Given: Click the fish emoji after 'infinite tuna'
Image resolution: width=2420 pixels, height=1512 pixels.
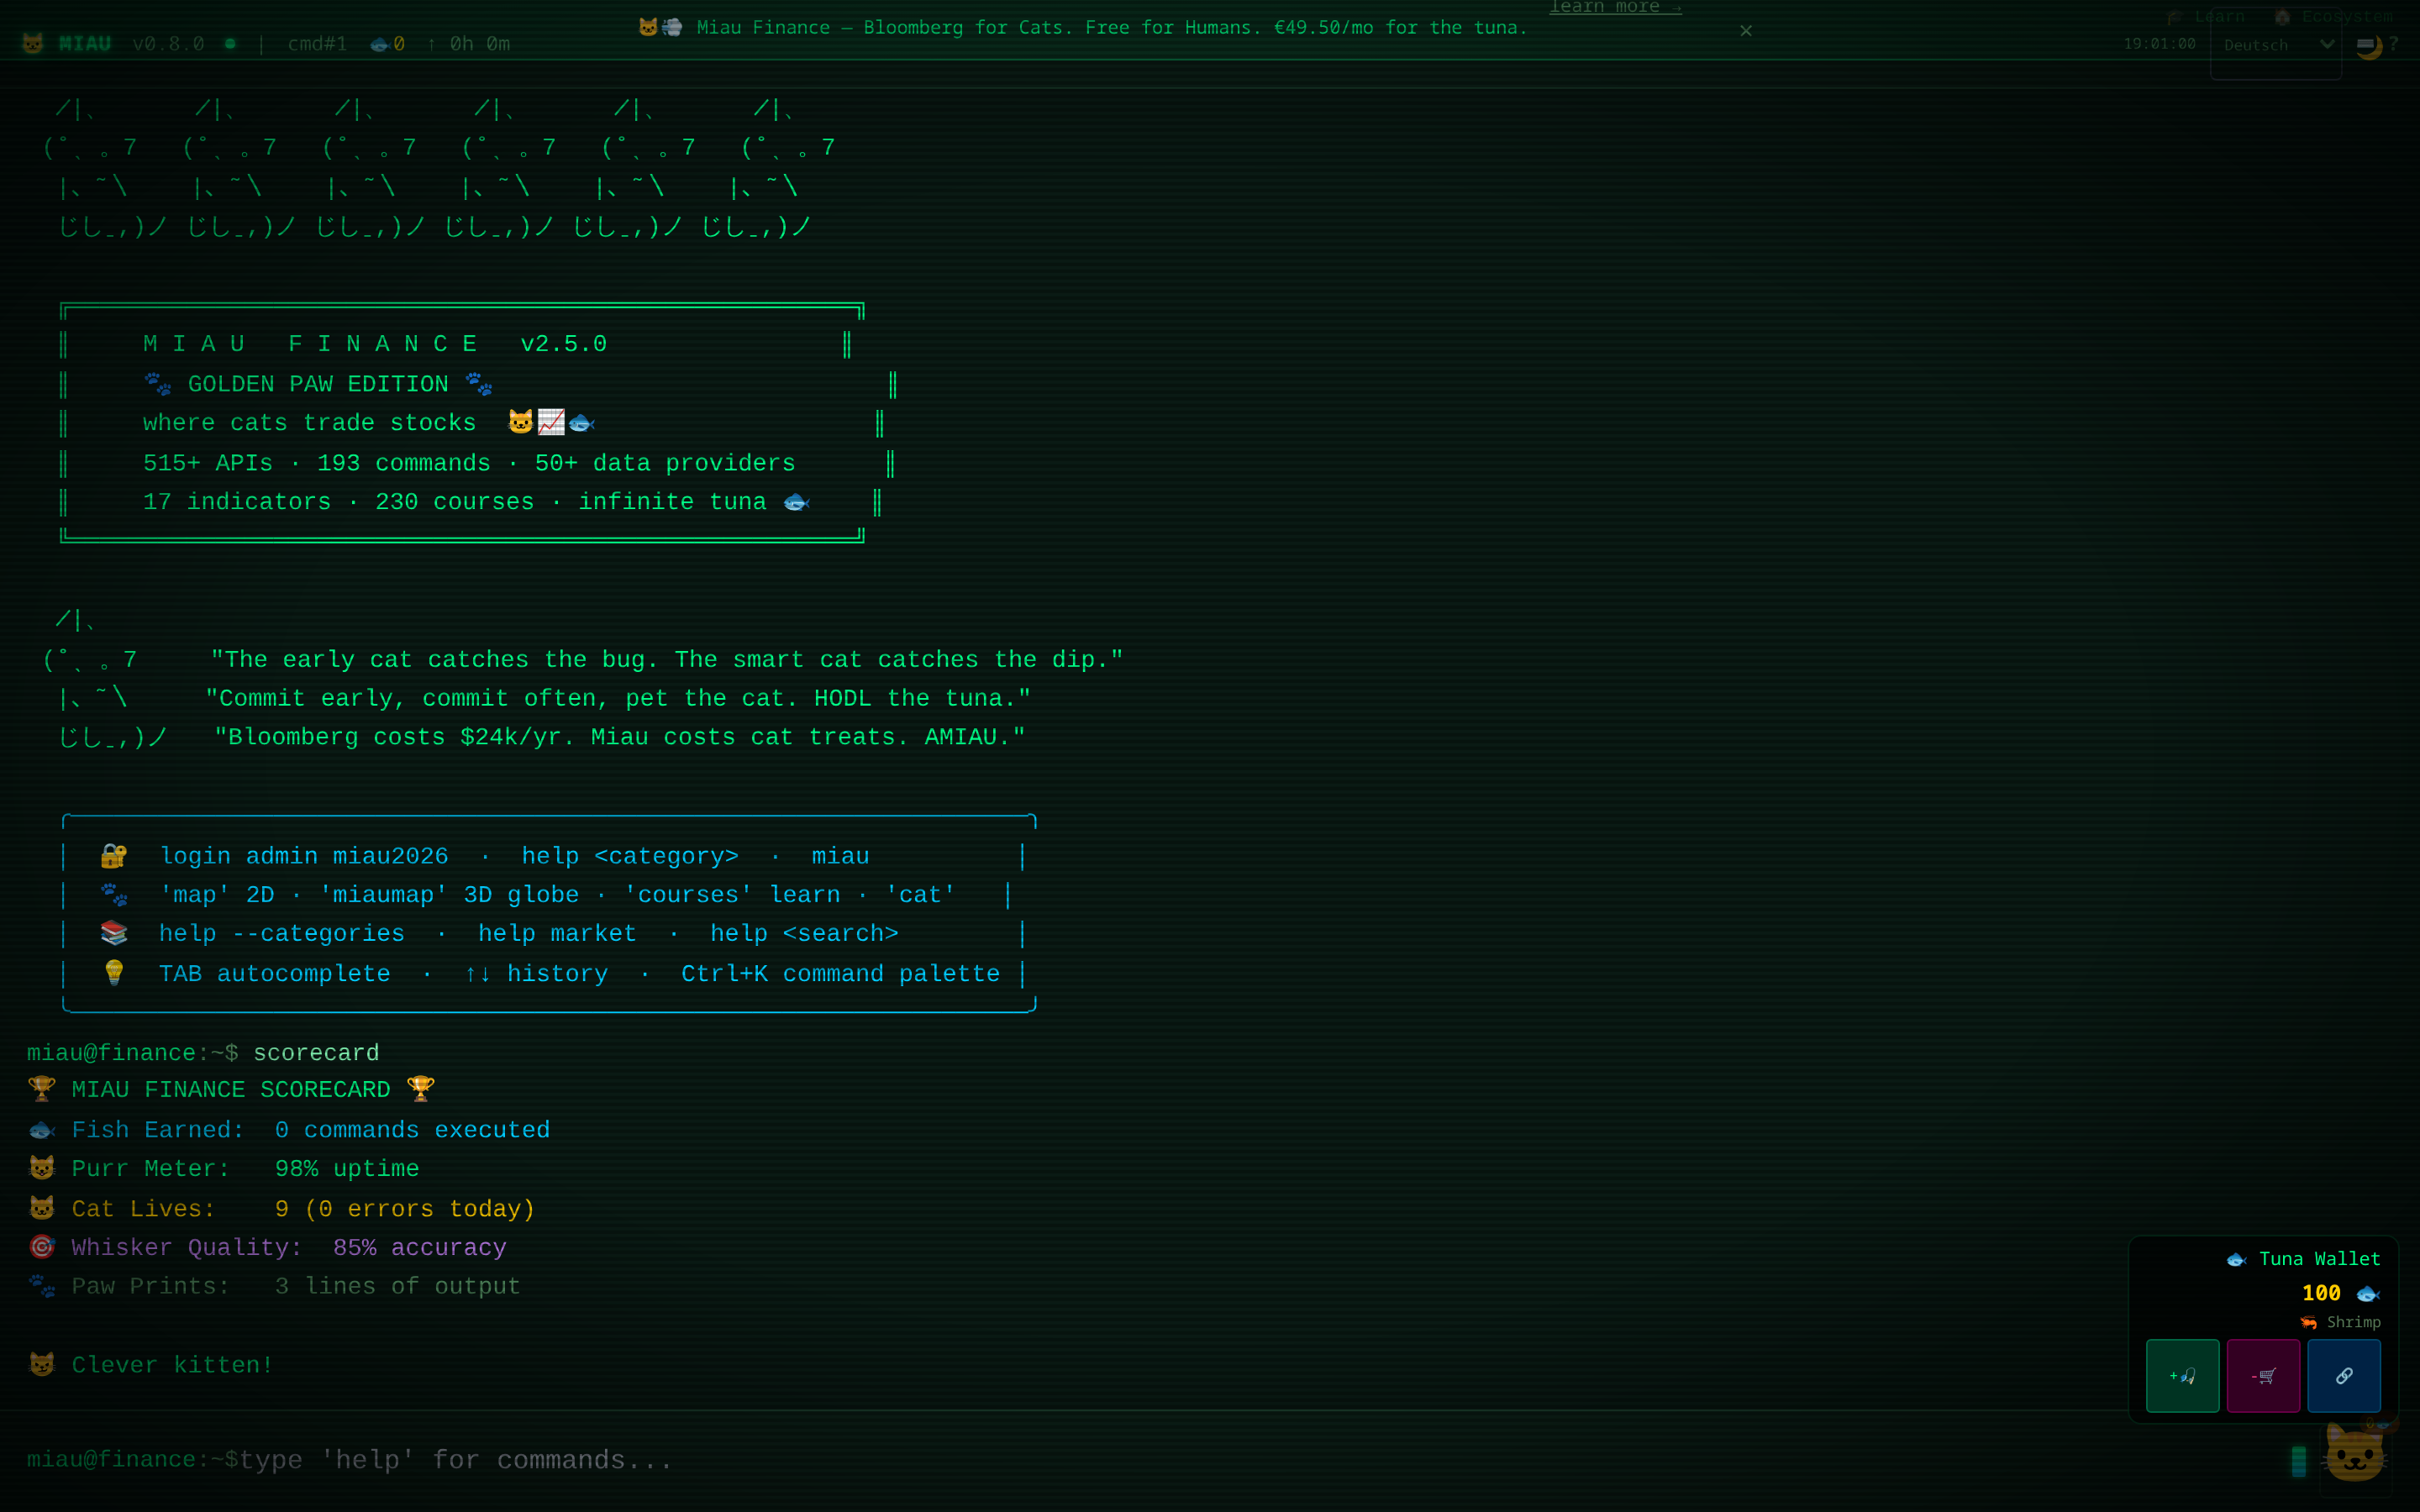Looking at the screenshot, I should click(x=796, y=502).
